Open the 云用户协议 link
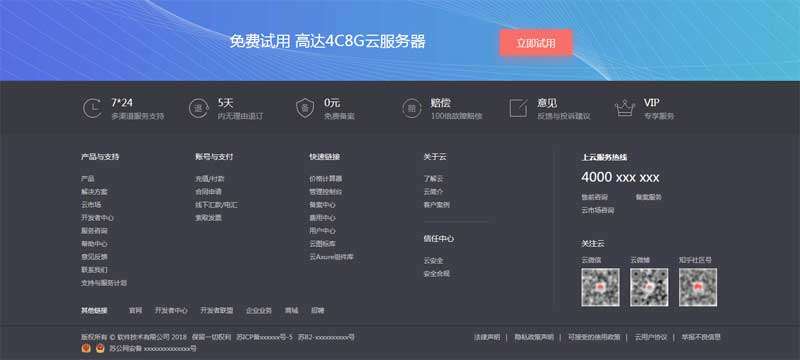The image size is (800, 360). pyautogui.click(x=651, y=337)
